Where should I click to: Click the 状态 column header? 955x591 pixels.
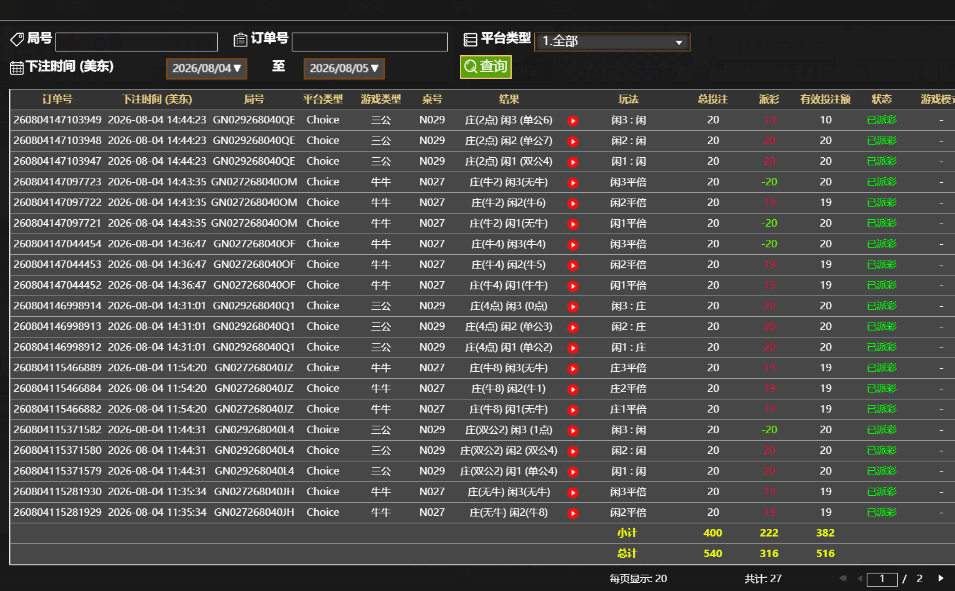(x=881, y=99)
